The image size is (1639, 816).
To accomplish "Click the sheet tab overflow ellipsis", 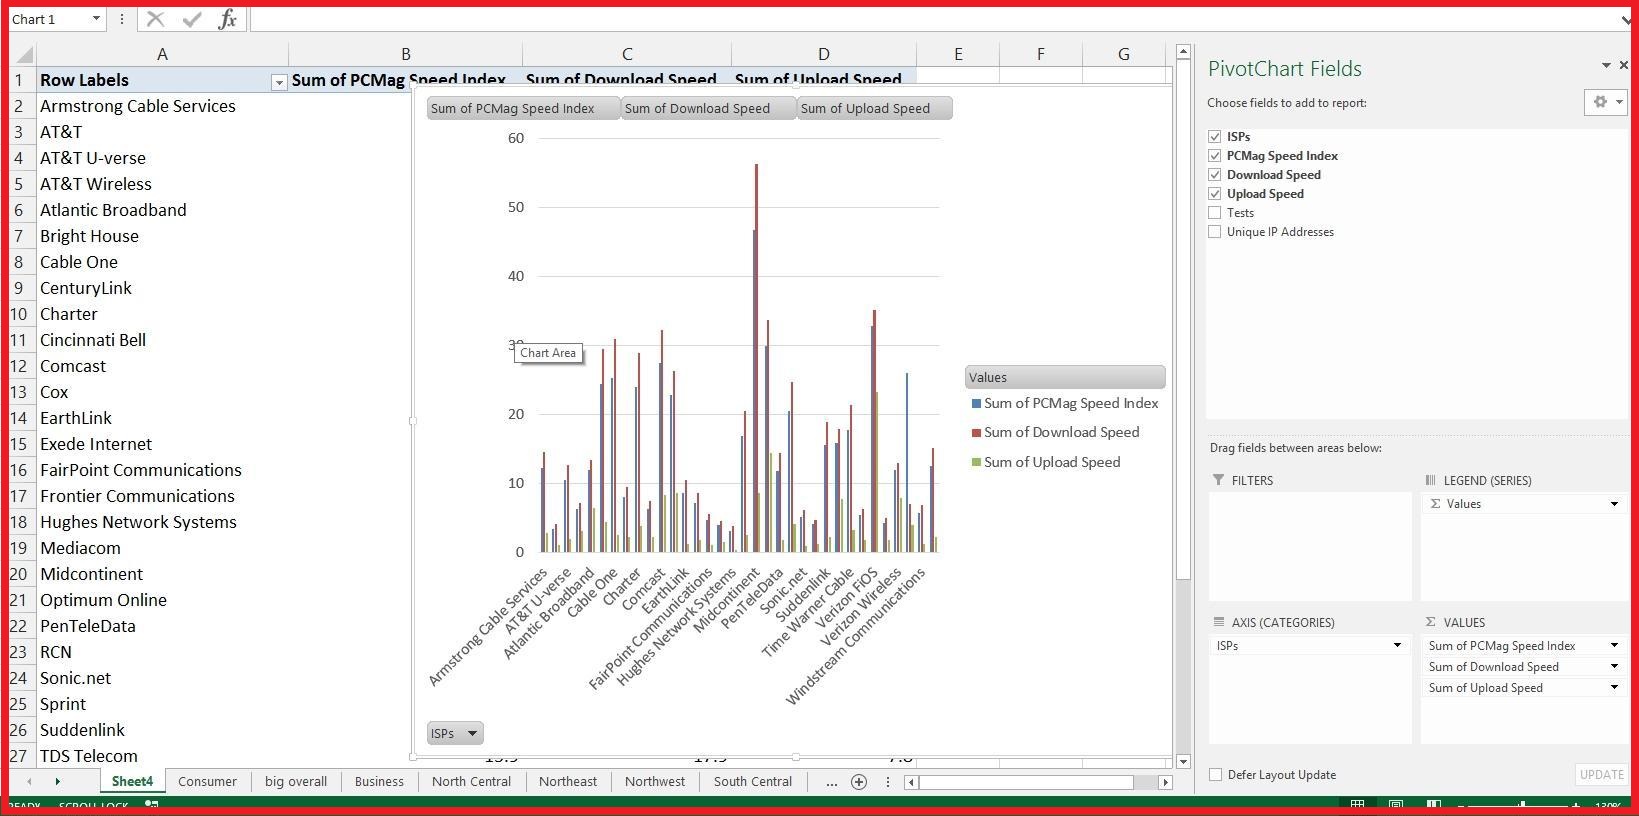I will (x=831, y=782).
